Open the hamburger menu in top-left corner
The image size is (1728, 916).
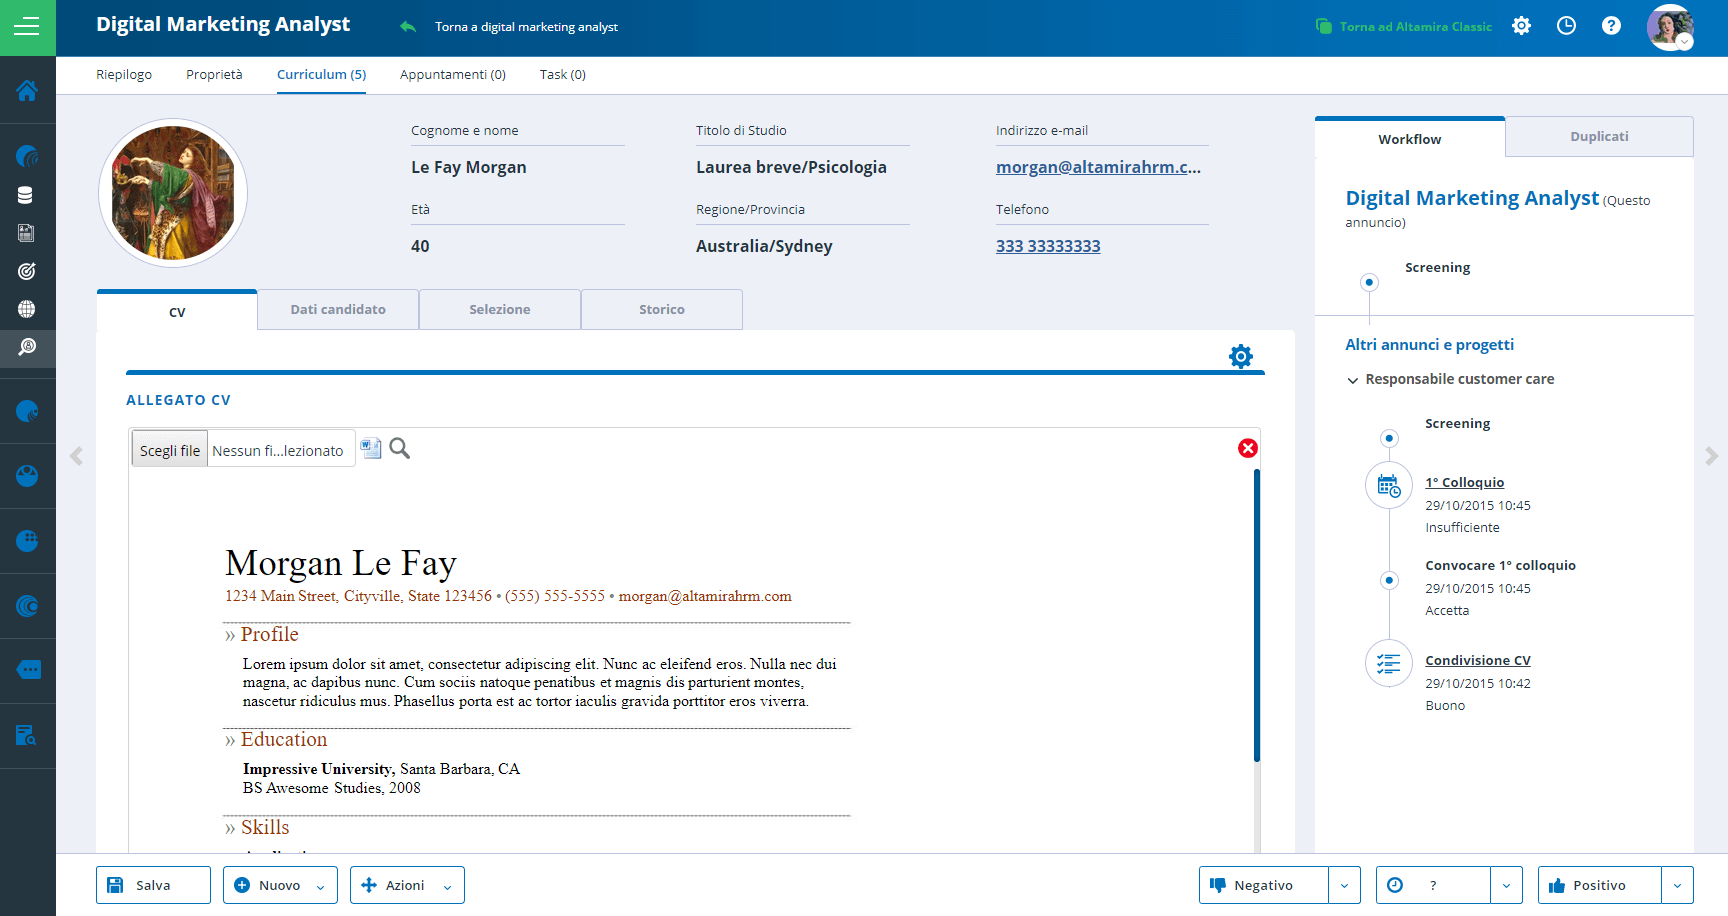pyautogui.click(x=27, y=27)
